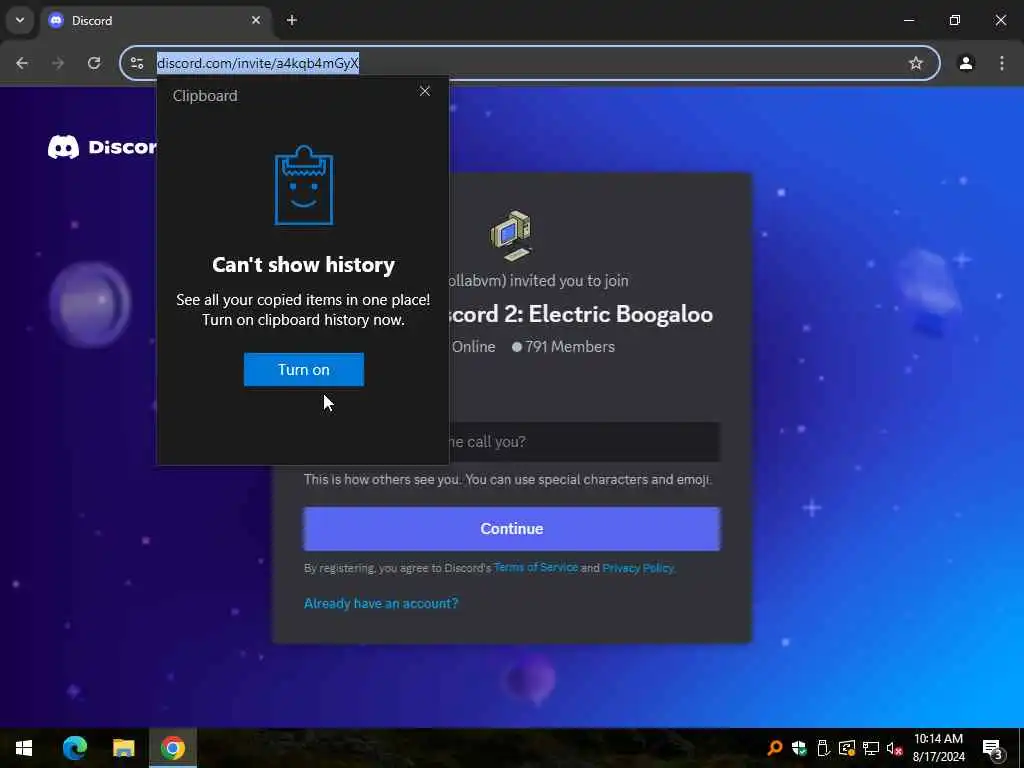
Task: Launch Microsoft Edge from the taskbar
Action: pyautogui.click(x=74, y=748)
